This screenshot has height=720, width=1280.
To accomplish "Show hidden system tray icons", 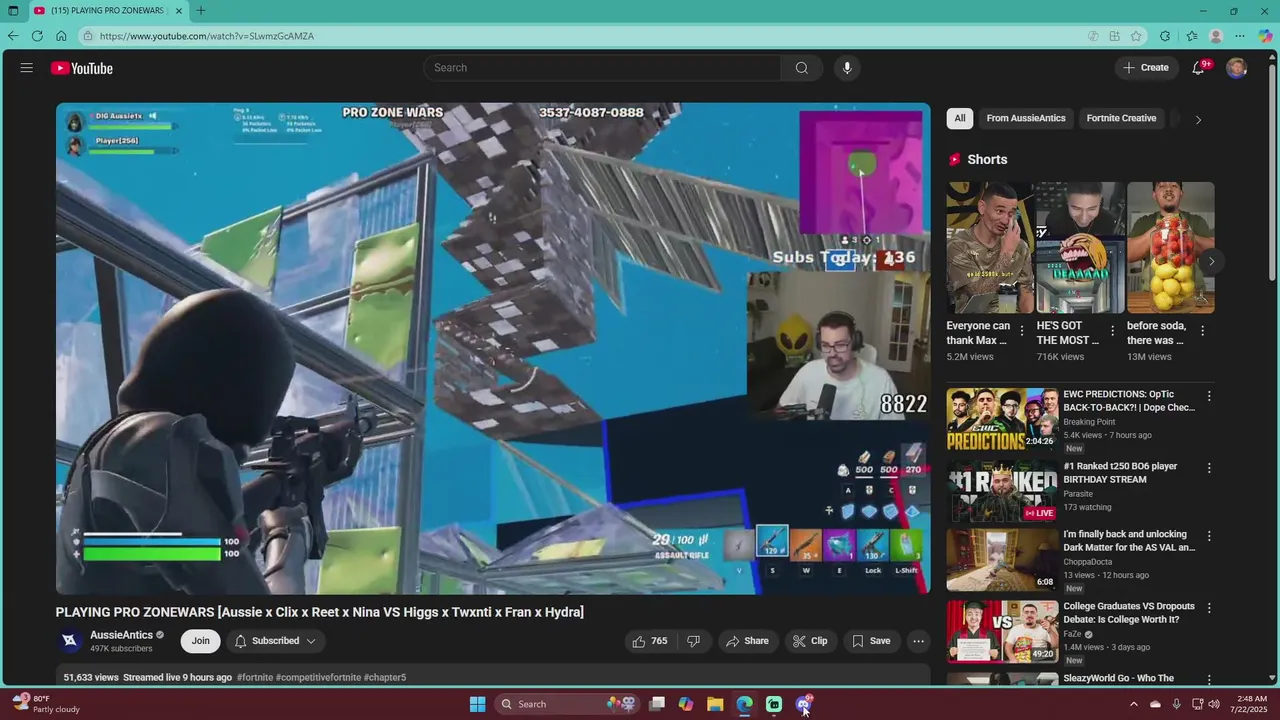I will (x=1133, y=704).
